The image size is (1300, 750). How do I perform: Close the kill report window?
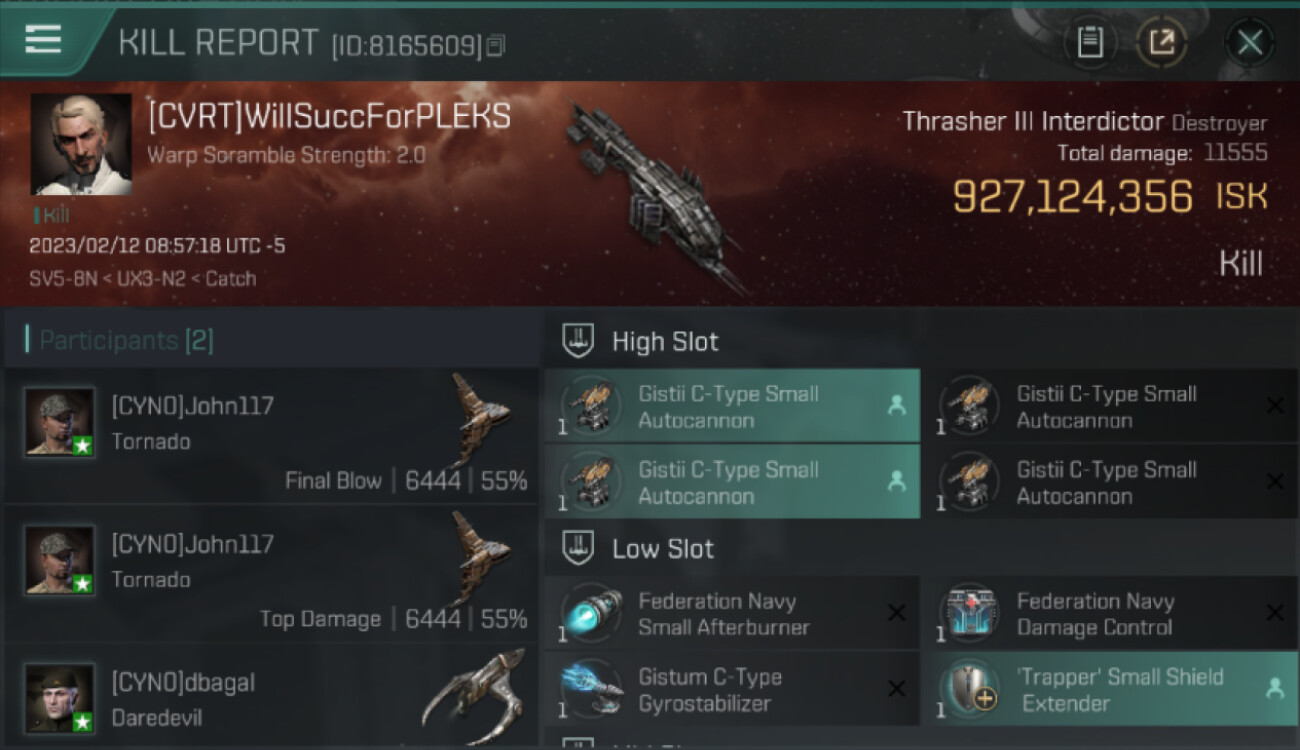(1249, 42)
